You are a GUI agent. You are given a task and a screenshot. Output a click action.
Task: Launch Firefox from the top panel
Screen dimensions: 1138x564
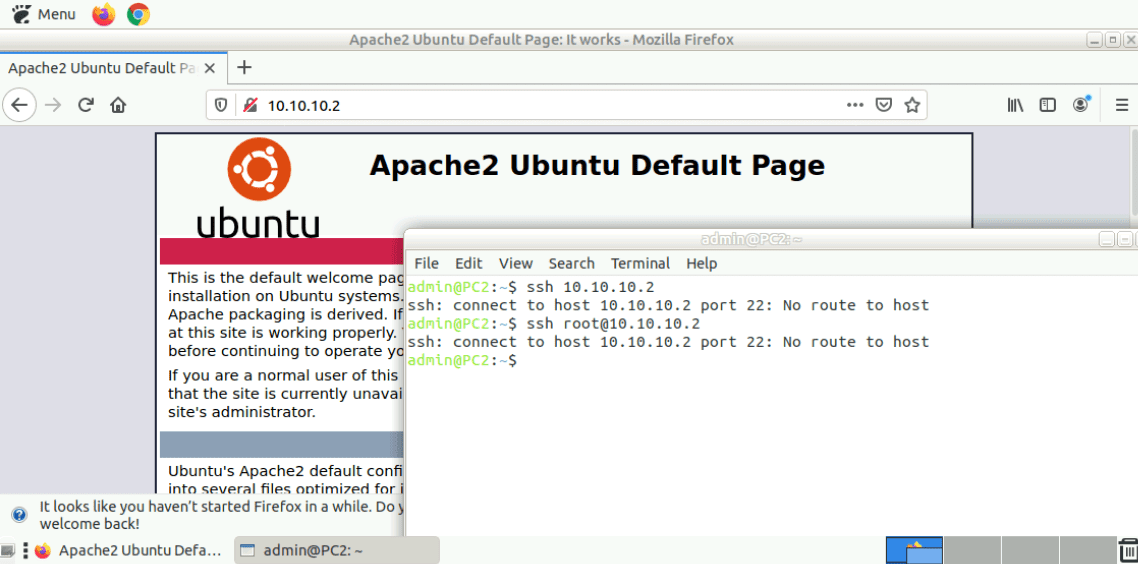[x=104, y=14]
